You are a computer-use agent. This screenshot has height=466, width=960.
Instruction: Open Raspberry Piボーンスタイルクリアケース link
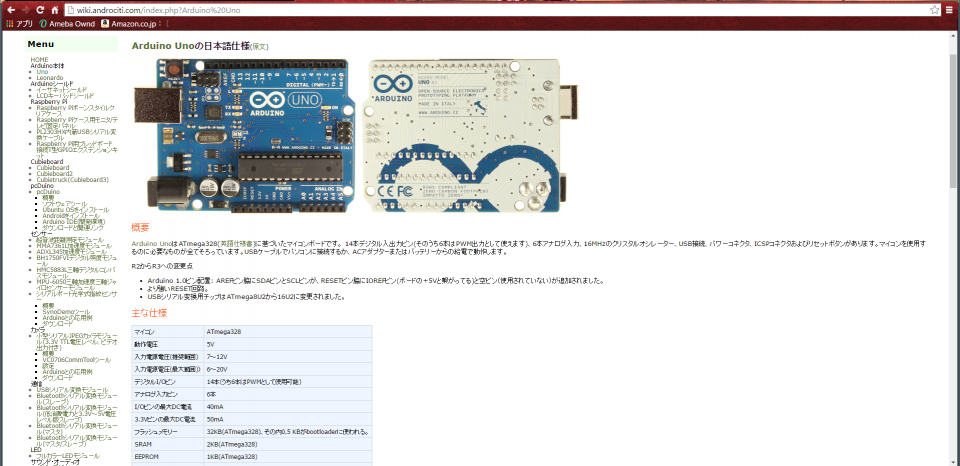click(75, 110)
